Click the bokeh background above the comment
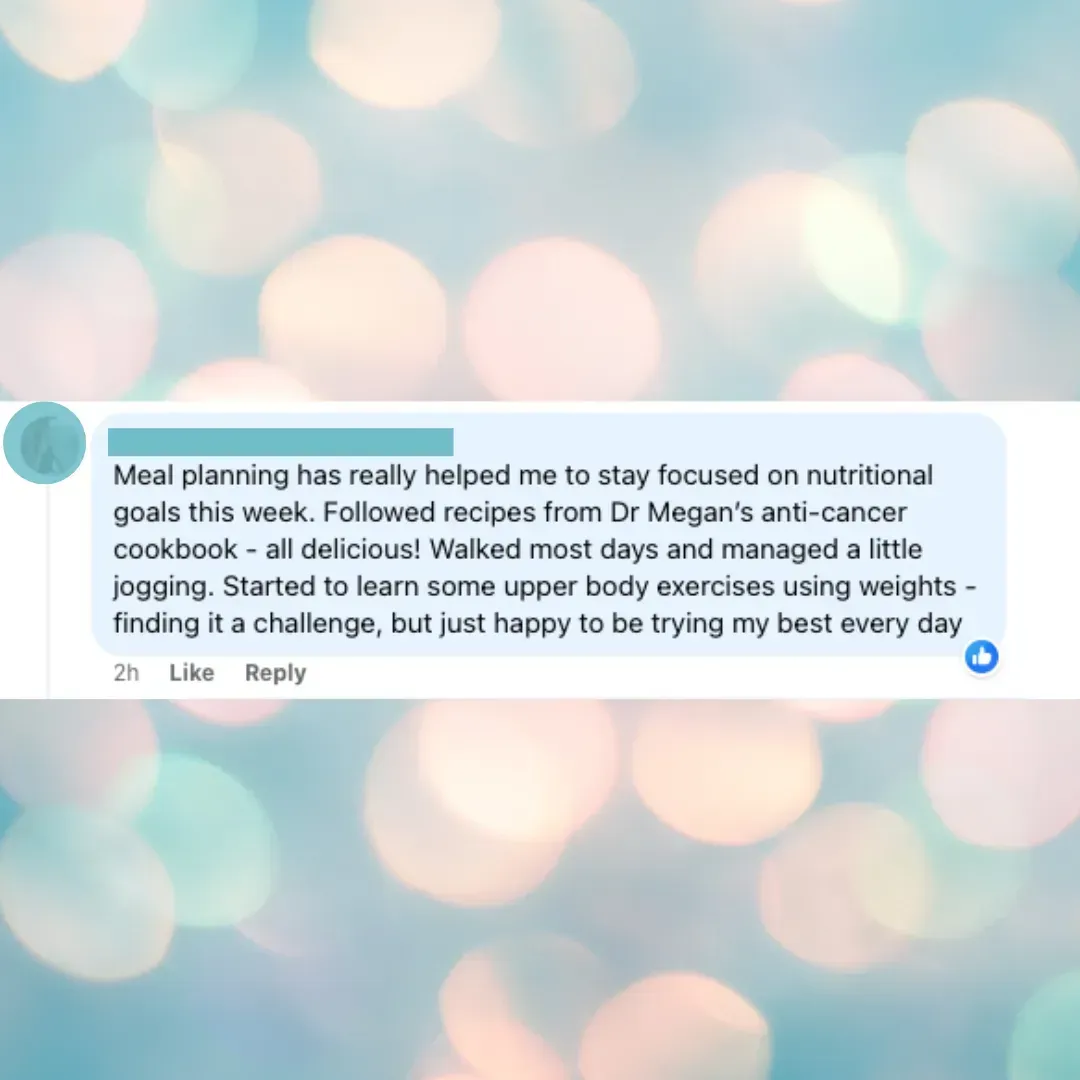 click(x=540, y=200)
